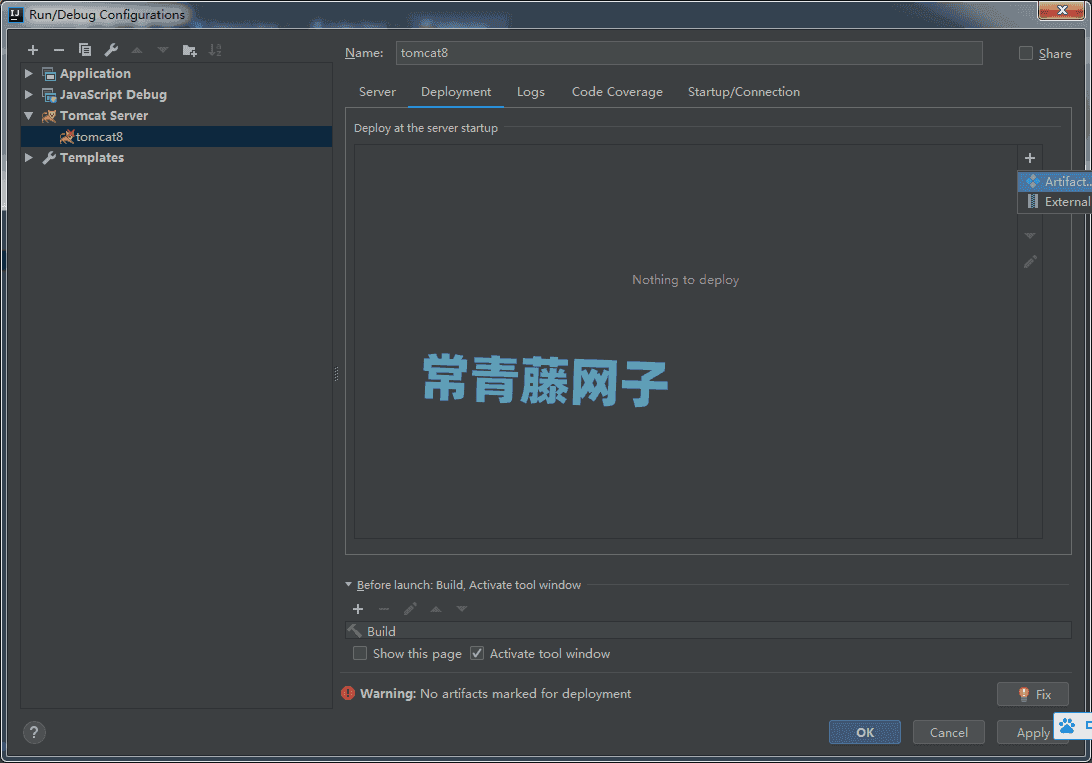This screenshot has width=1092, height=763.
Task: Go to Code Coverage tab
Action: pyautogui.click(x=618, y=92)
